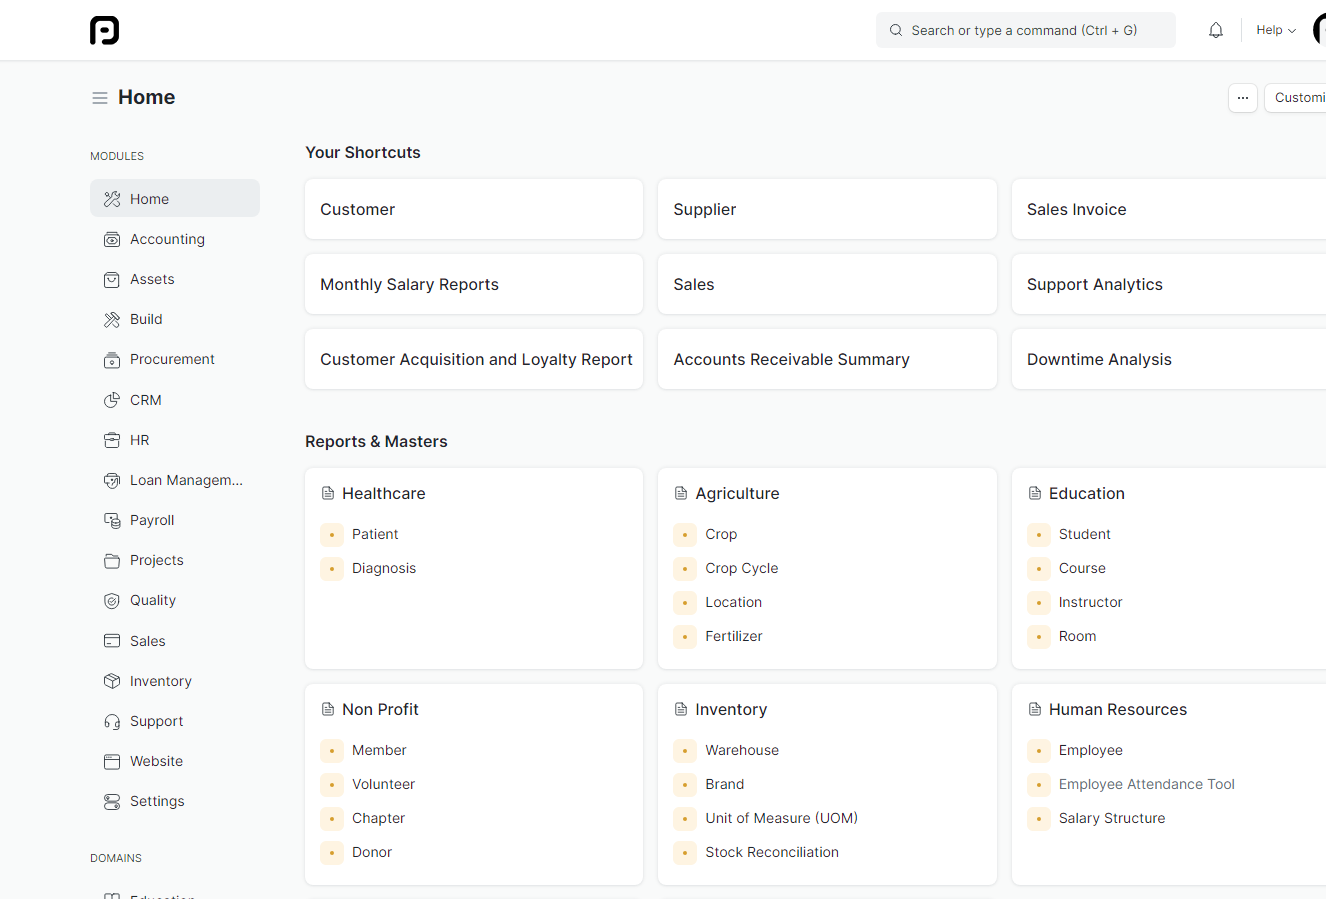
Task: Toggle sidebar with the hamburger icon
Action: tap(100, 98)
